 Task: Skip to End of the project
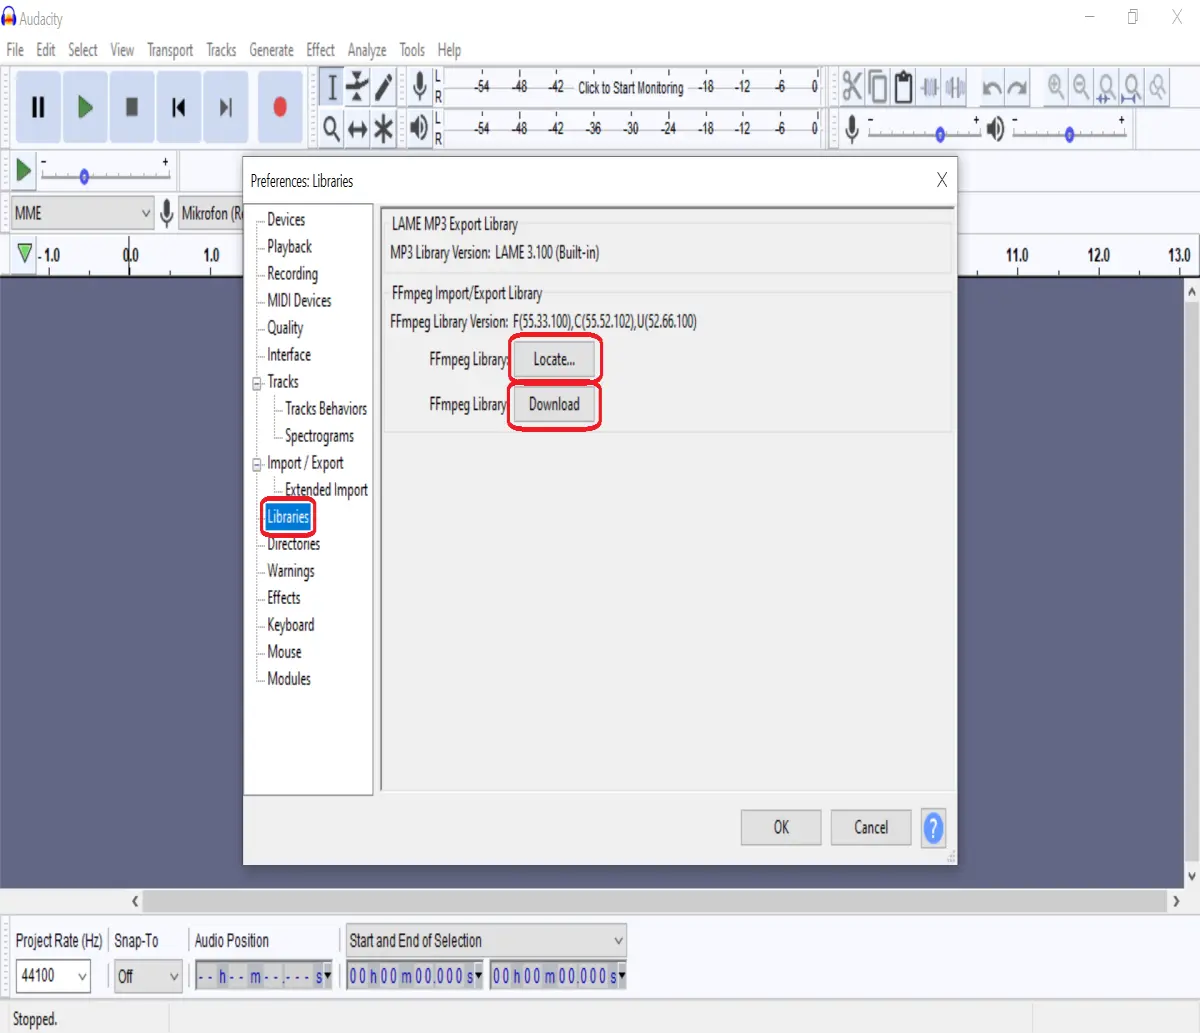(226, 106)
